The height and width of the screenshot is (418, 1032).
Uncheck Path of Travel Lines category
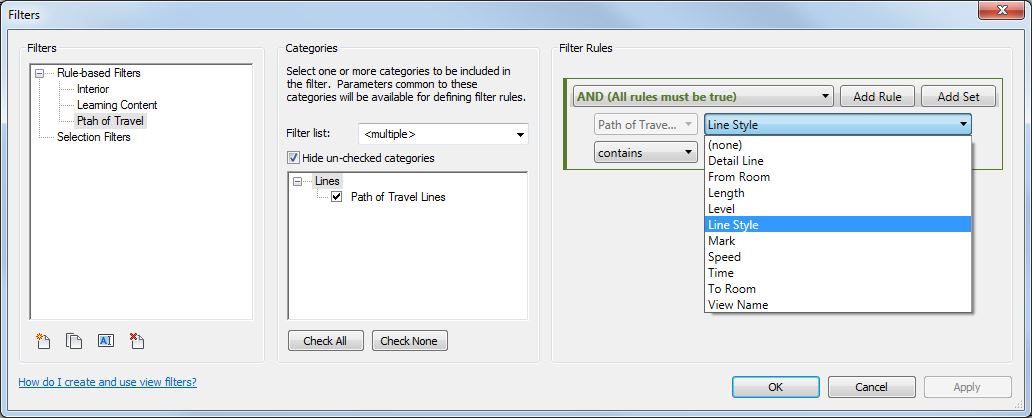[x=336, y=197]
